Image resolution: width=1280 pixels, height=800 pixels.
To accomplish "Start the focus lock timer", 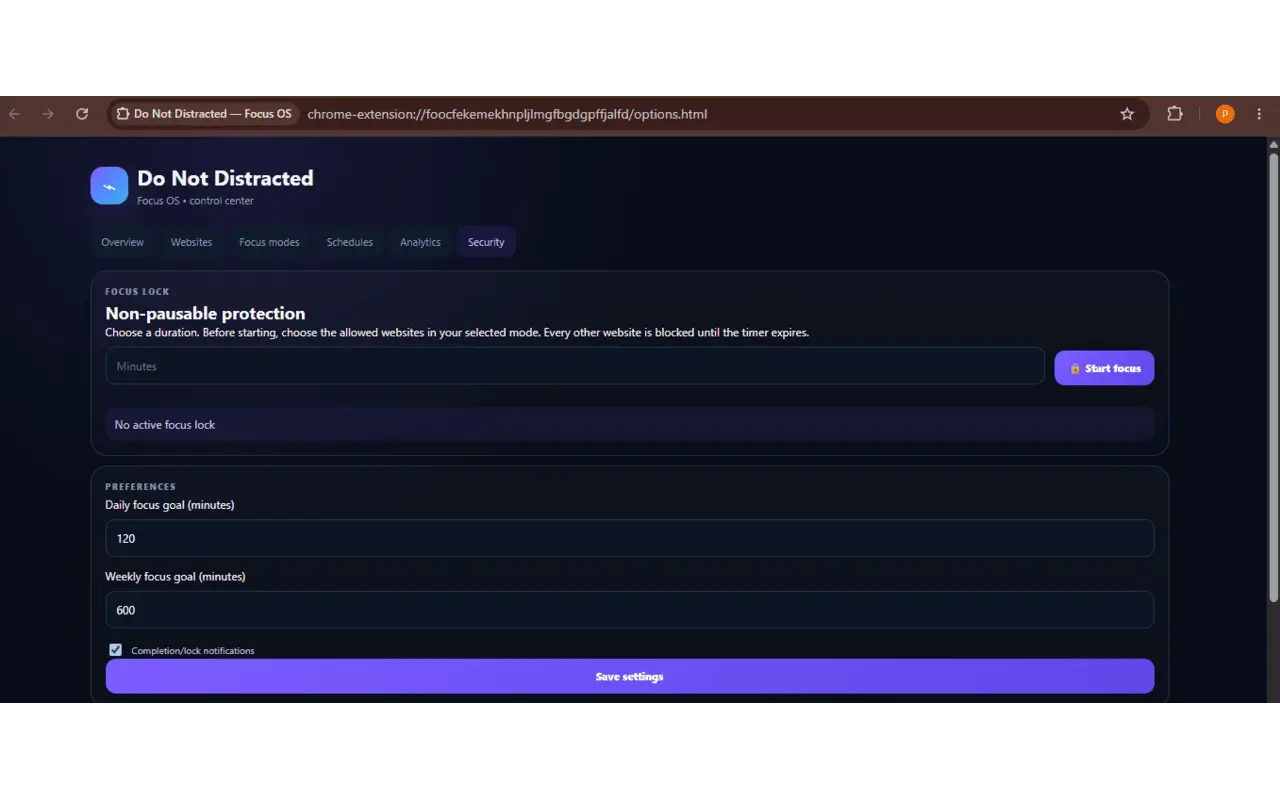I will coord(1104,368).
